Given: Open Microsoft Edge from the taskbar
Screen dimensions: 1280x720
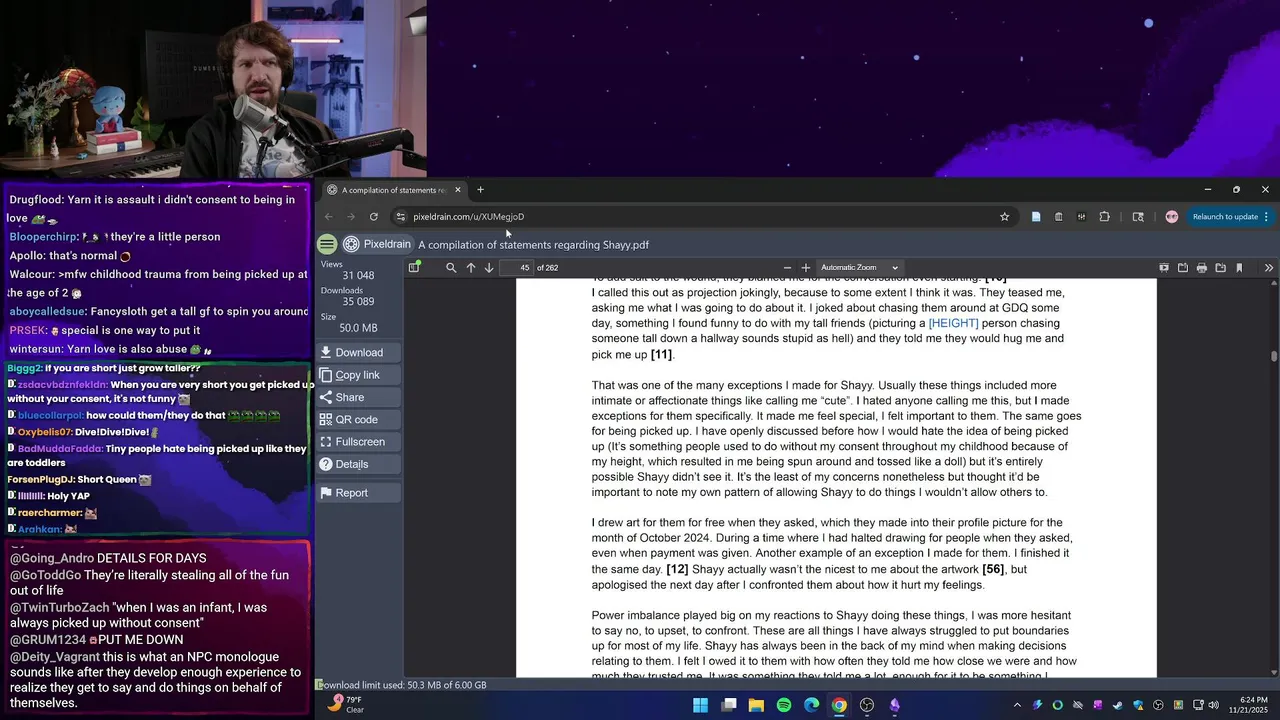Looking at the screenshot, I should click(811, 705).
